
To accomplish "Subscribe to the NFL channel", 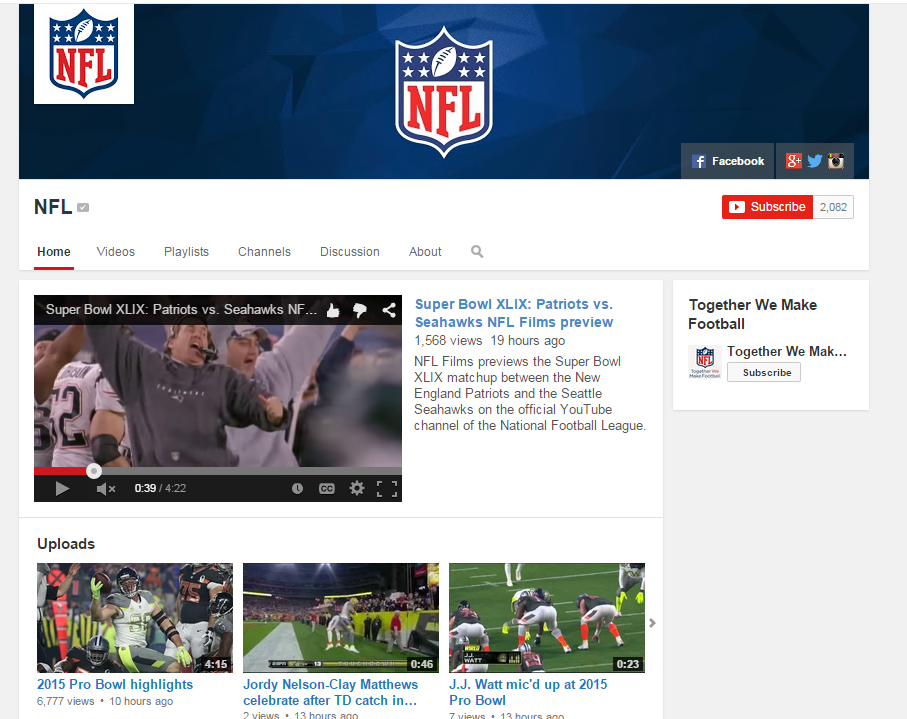I will (767, 207).
